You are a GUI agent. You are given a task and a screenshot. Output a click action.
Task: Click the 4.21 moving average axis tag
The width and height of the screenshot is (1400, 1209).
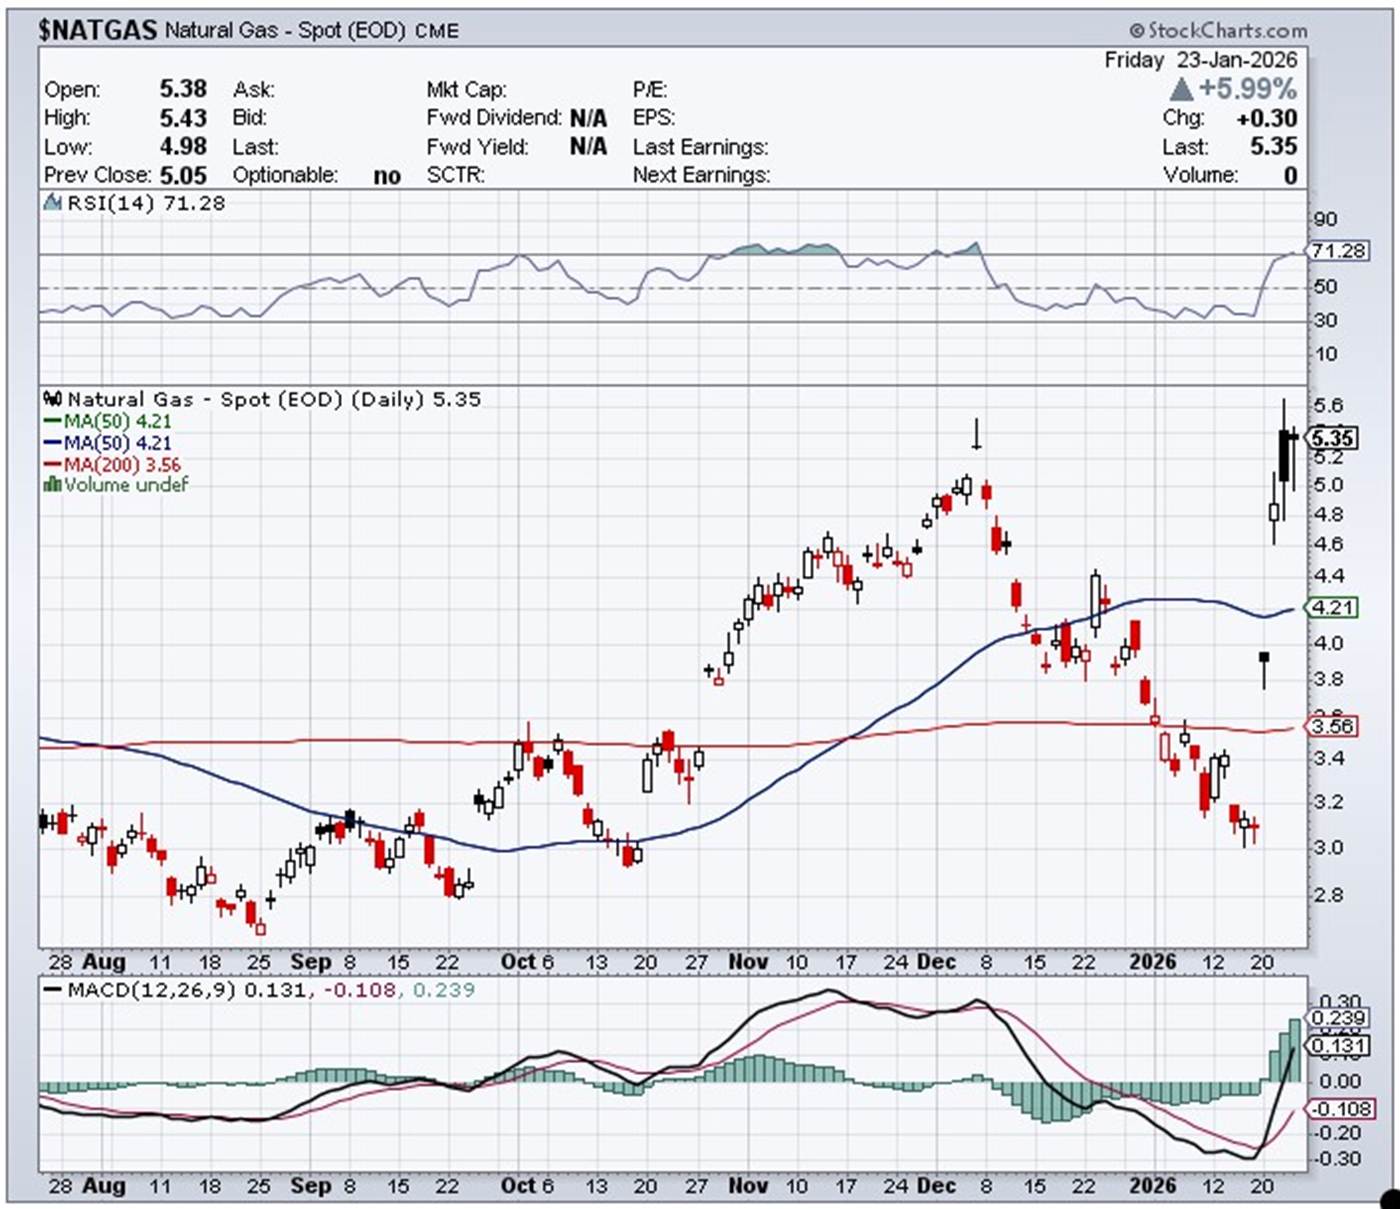pos(1333,607)
